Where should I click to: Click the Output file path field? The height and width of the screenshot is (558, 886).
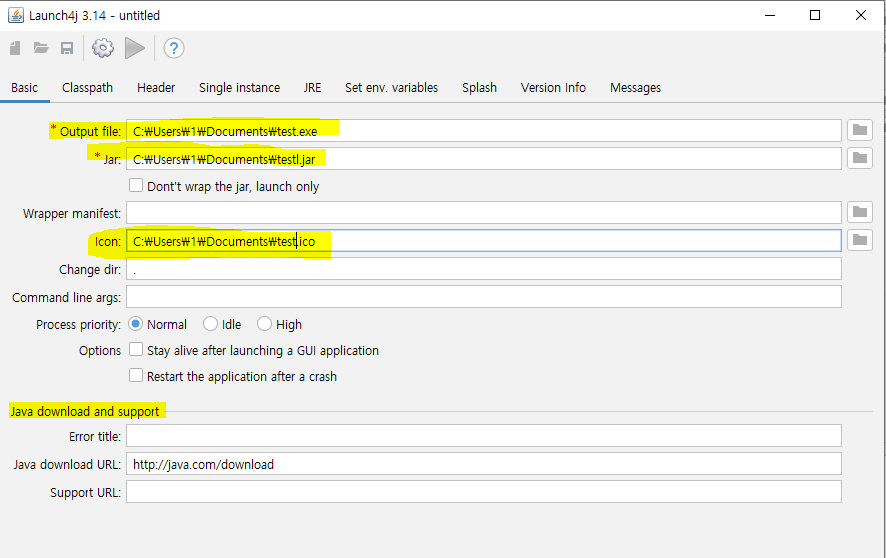(x=484, y=130)
